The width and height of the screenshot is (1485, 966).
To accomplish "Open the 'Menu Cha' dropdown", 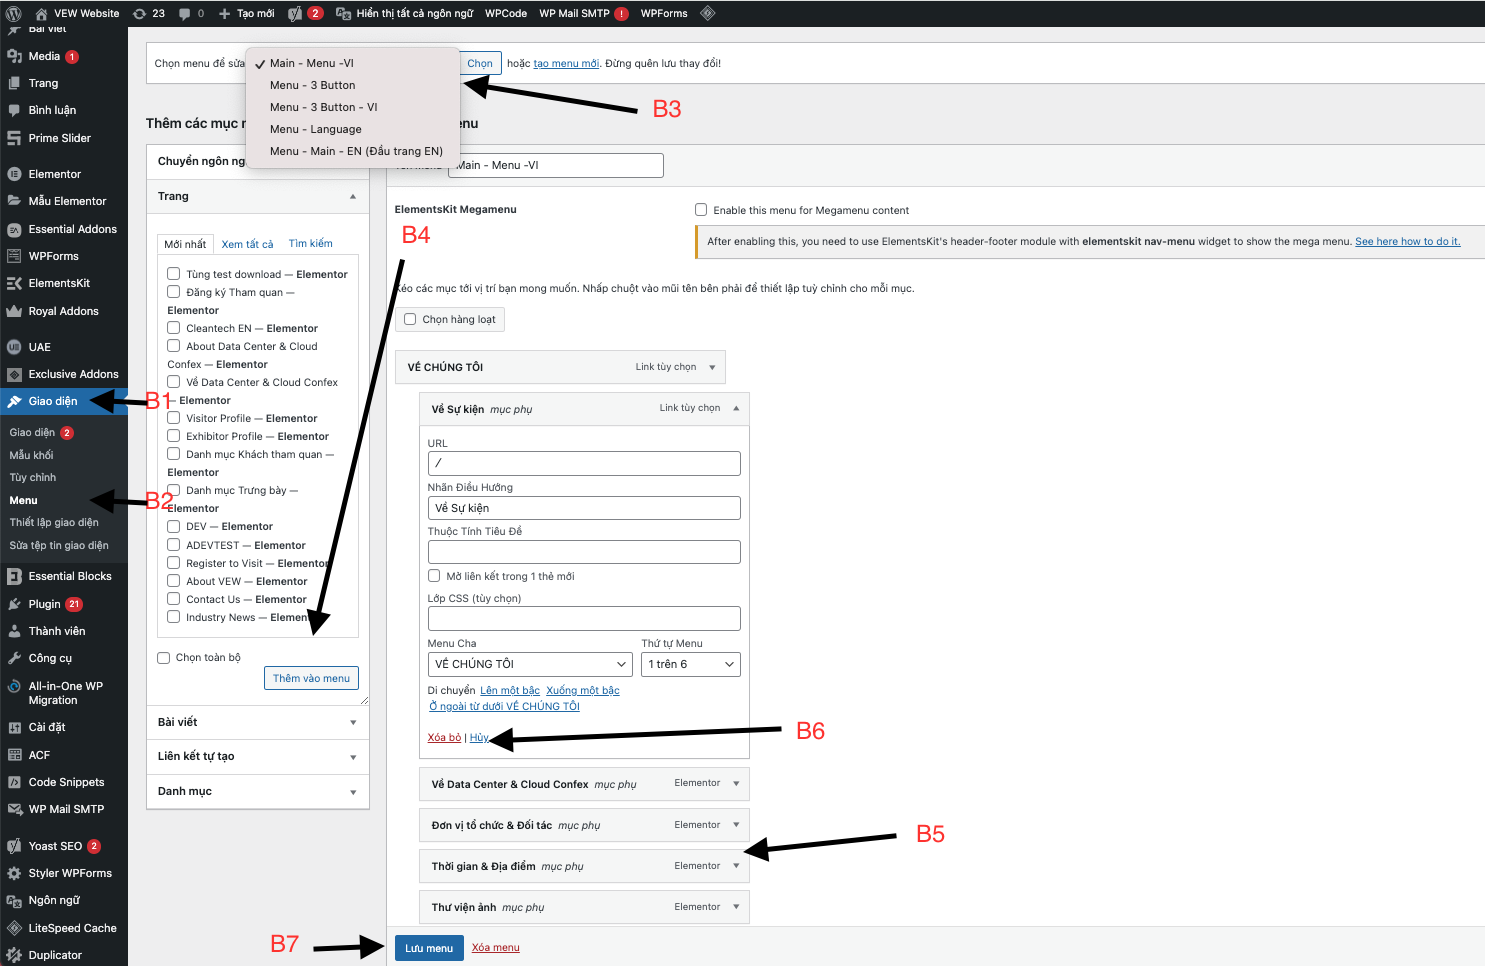I will pos(530,664).
